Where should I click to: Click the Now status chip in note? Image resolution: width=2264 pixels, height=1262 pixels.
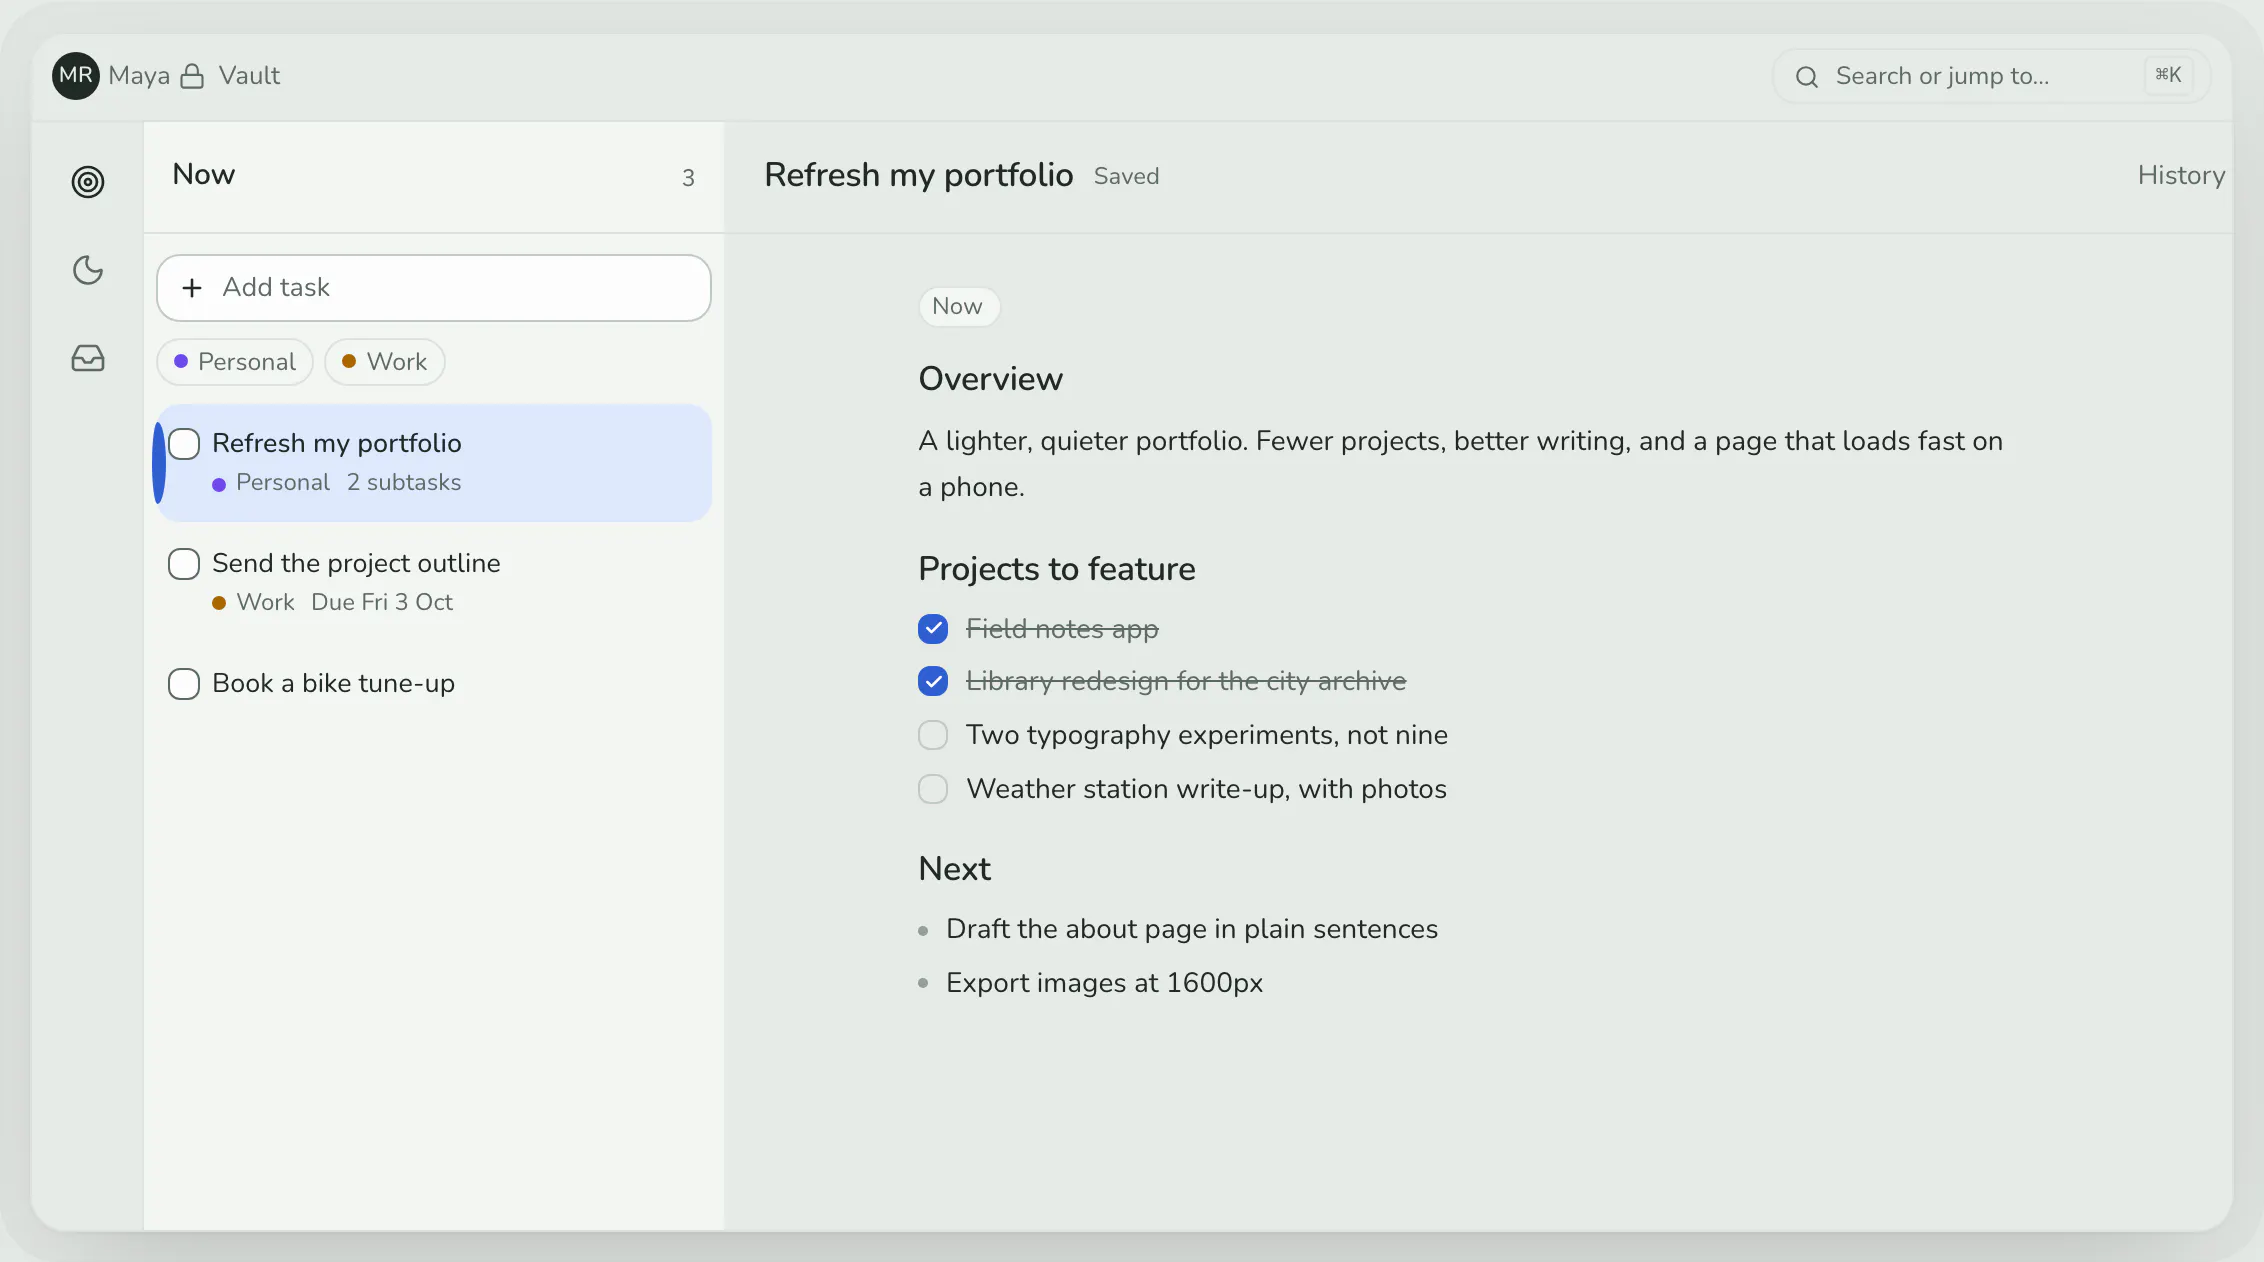tap(958, 306)
